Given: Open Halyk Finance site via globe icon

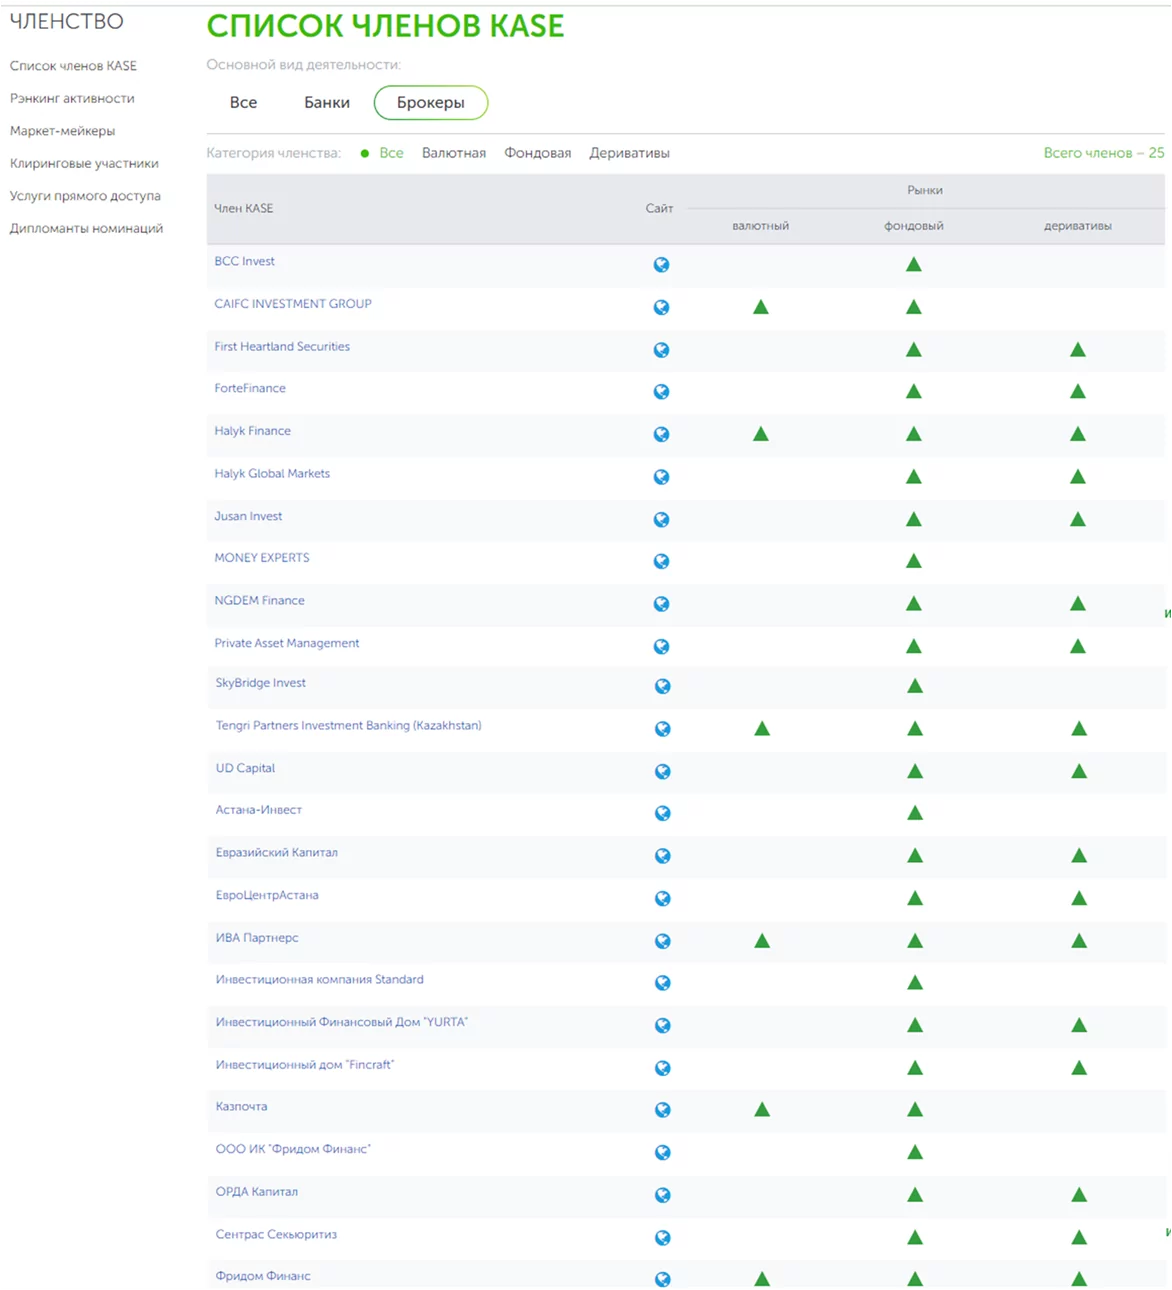Looking at the screenshot, I should click(x=661, y=434).
